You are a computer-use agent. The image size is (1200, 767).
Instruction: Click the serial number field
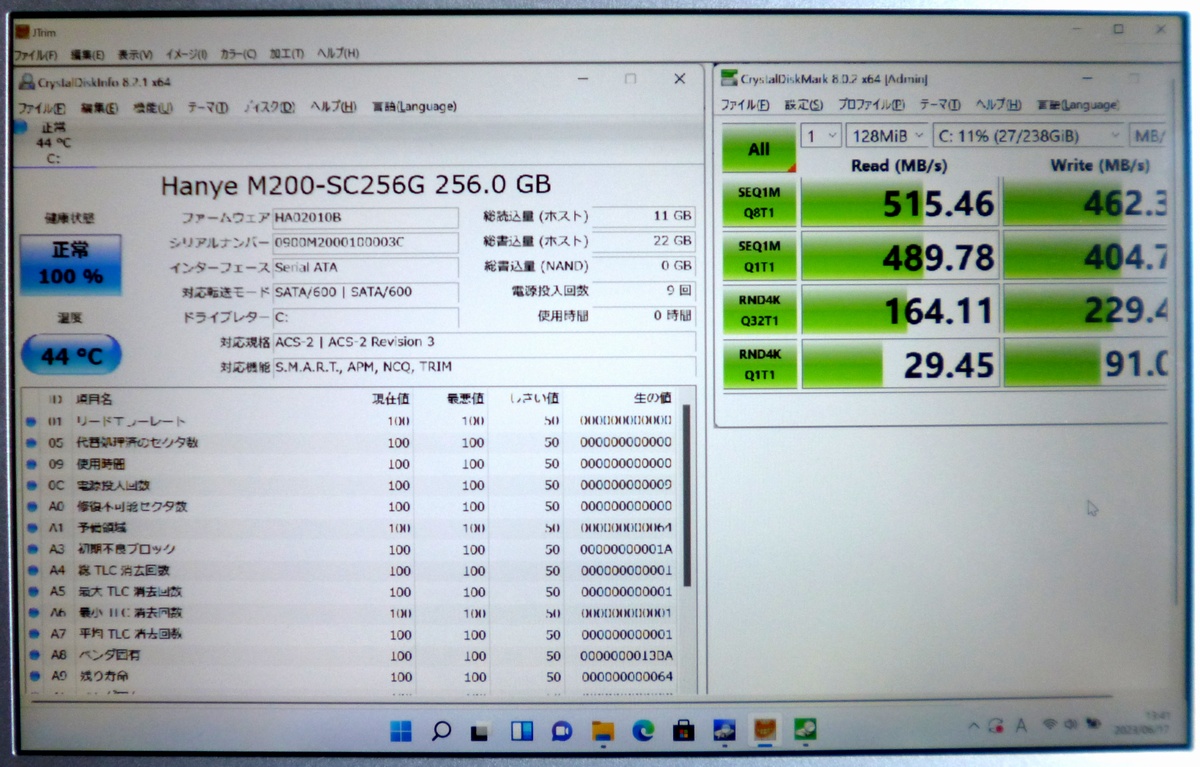[365, 242]
